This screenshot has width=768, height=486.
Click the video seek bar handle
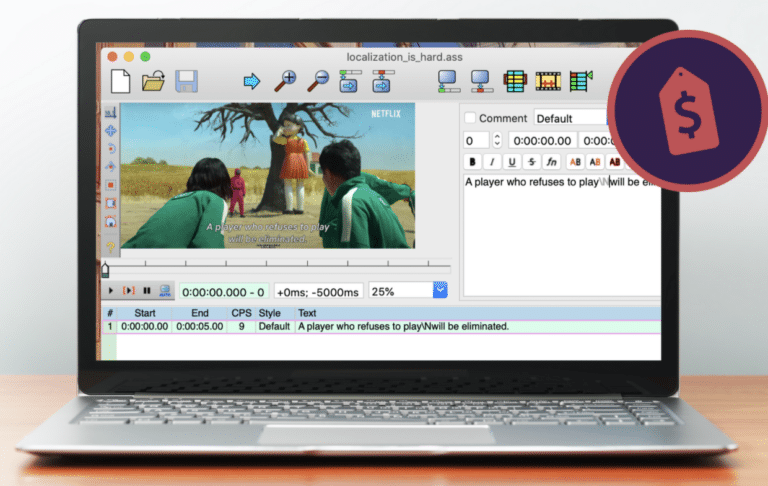pyautogui.click(x=105, y=269)
